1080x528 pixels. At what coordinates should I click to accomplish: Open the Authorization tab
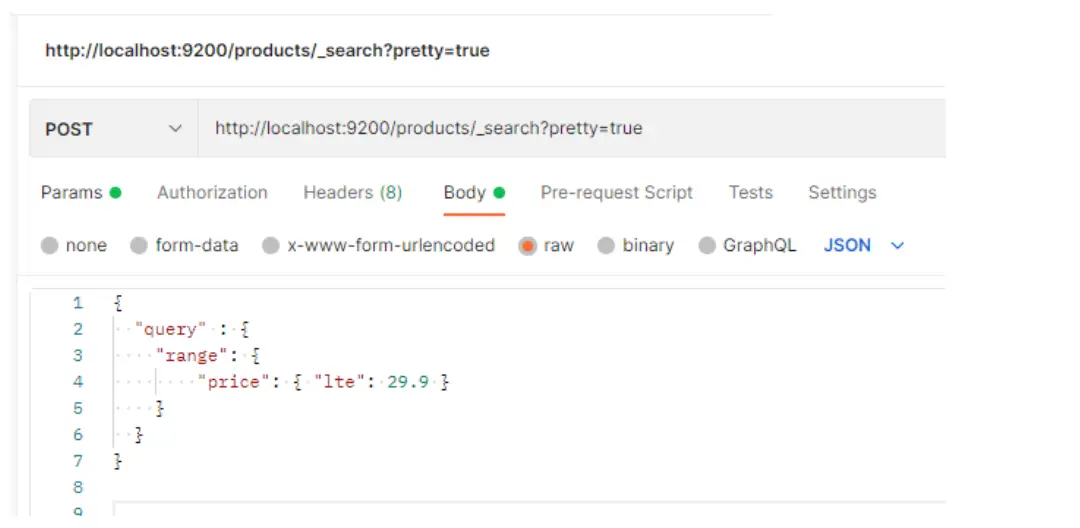point(212,193)
